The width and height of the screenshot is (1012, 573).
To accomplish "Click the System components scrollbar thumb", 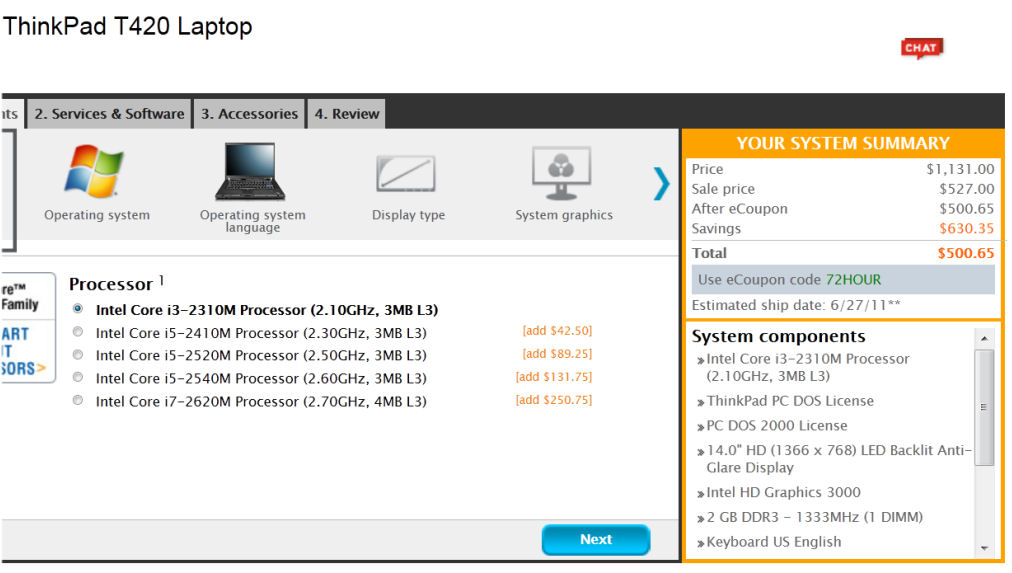I will click(984, 407).
